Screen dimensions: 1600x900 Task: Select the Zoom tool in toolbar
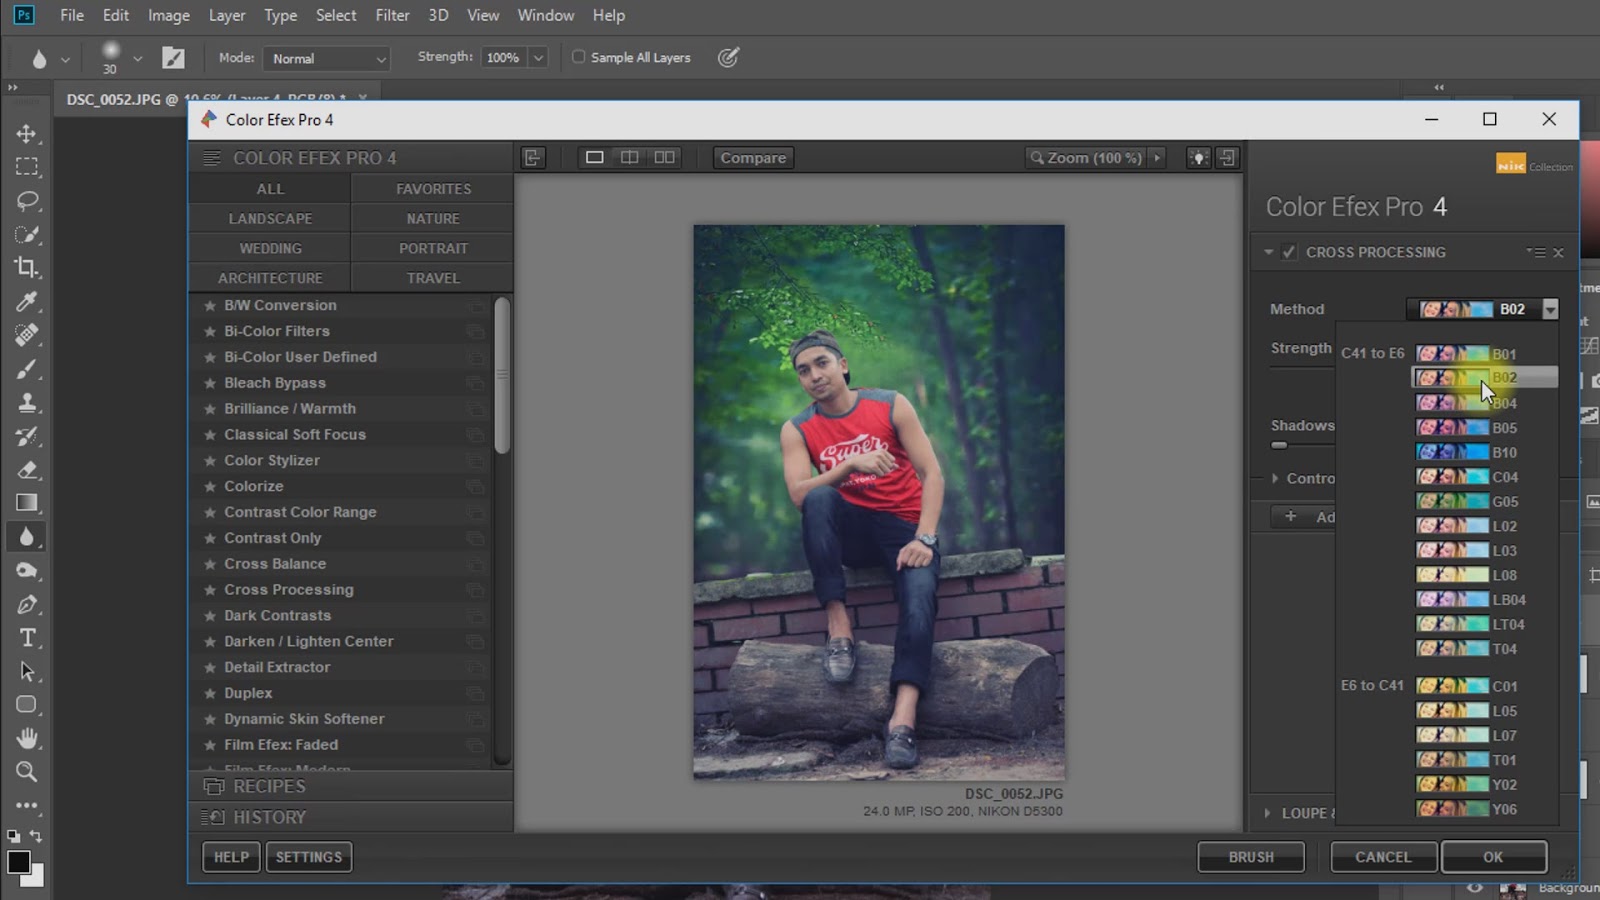coord(27,772)
